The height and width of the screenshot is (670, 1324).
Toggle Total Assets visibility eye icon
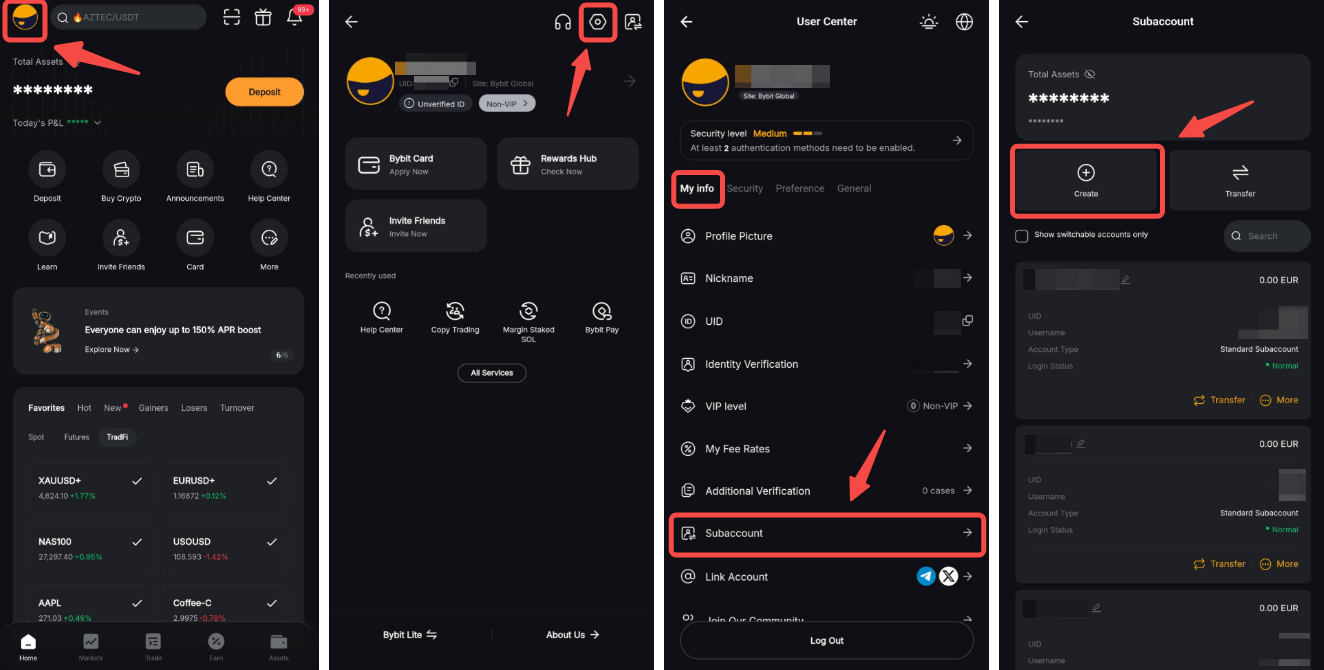pos(1090,74)
